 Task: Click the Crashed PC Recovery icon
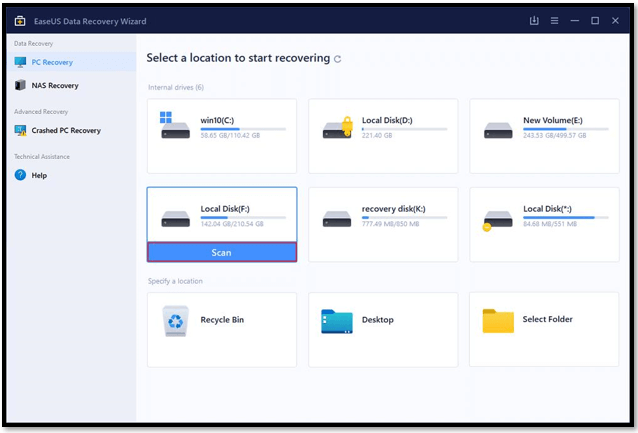(x=20, y=130)
